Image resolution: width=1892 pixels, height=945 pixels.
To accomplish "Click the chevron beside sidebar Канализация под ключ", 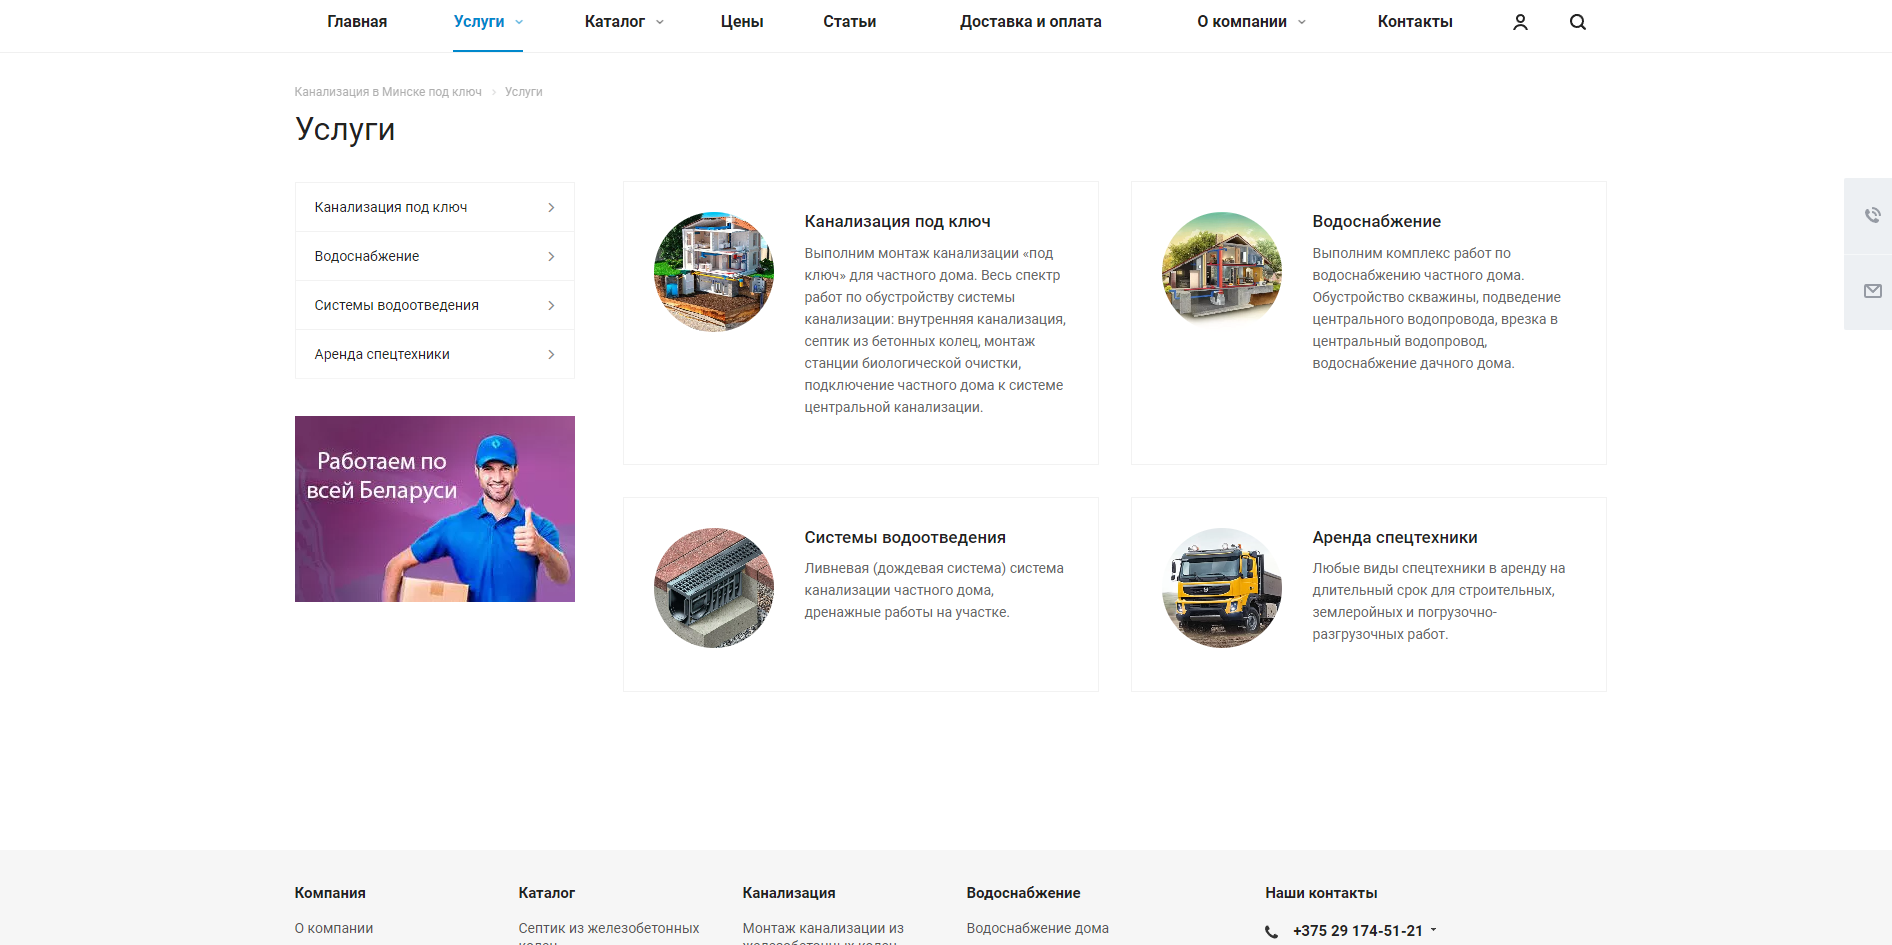I will click(551, 207).
